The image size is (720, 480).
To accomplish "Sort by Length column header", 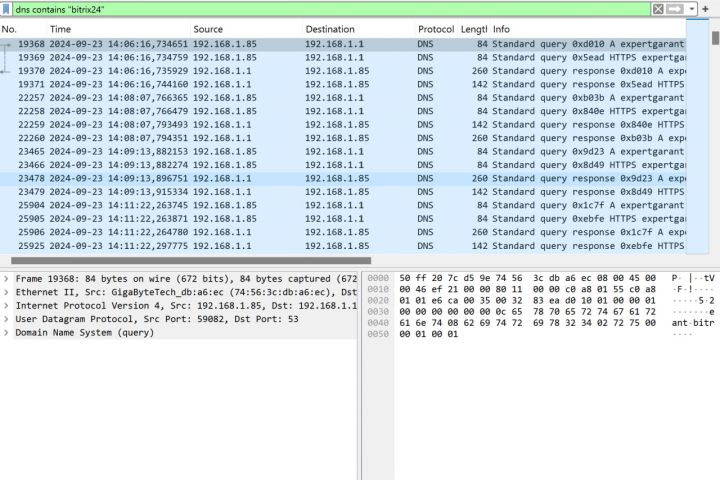I will point(474,29).
